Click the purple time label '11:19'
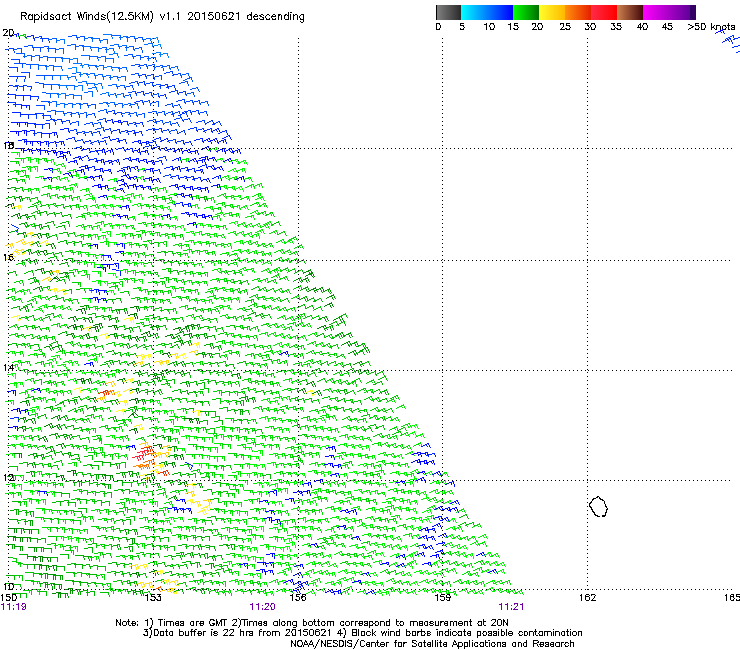The image size is (740, 650). 14,607
